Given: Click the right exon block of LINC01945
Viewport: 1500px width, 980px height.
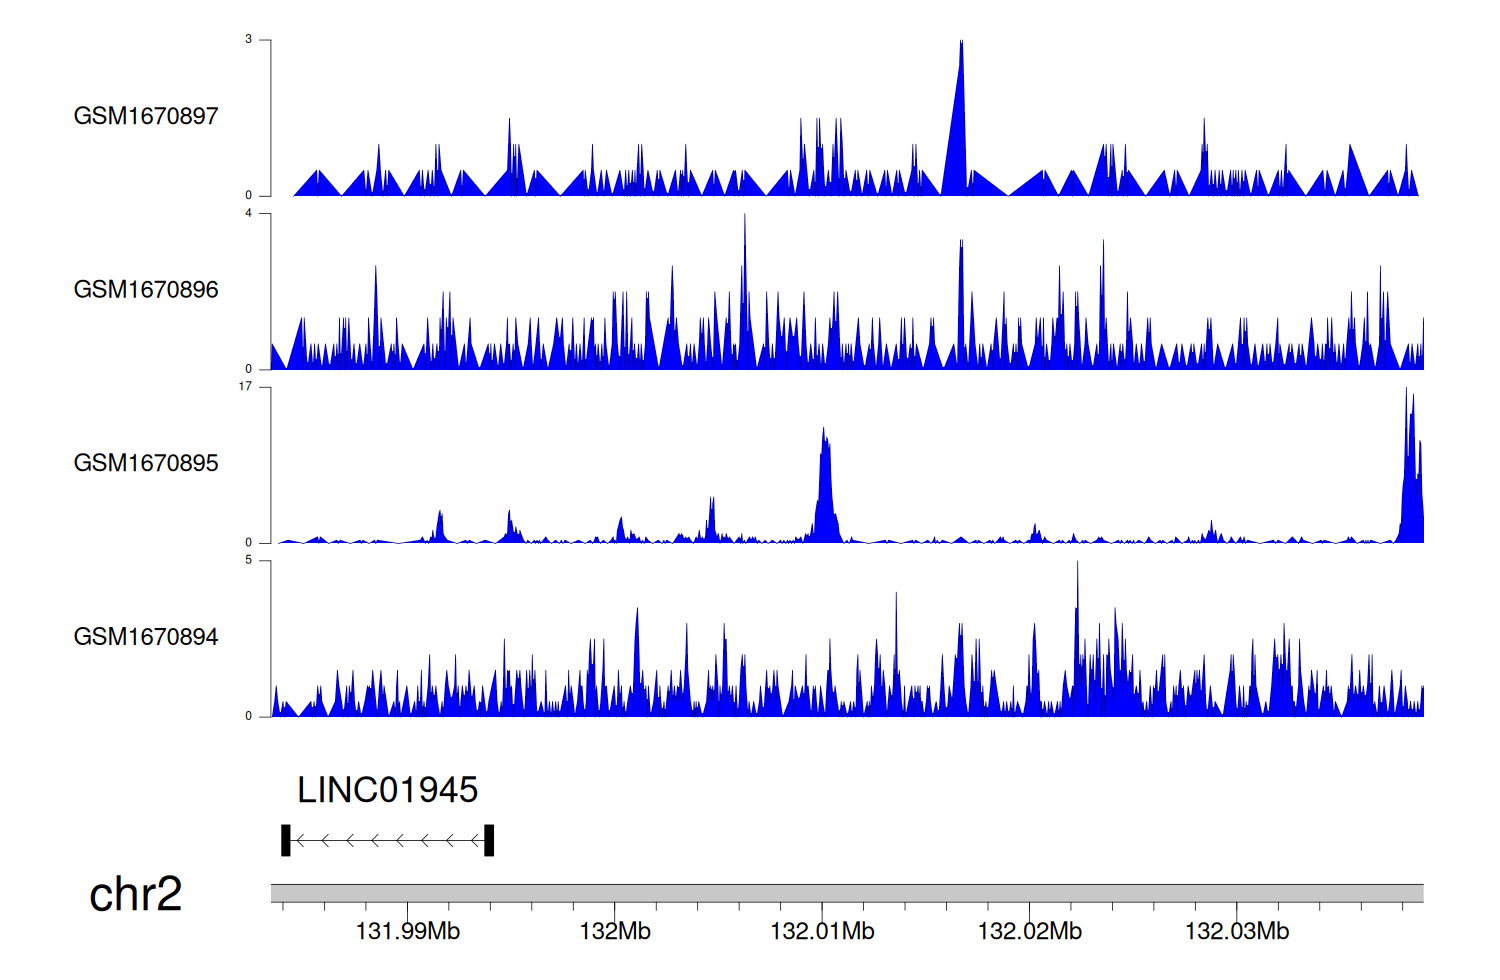Looking at the screenshot, I should (489, 841).
